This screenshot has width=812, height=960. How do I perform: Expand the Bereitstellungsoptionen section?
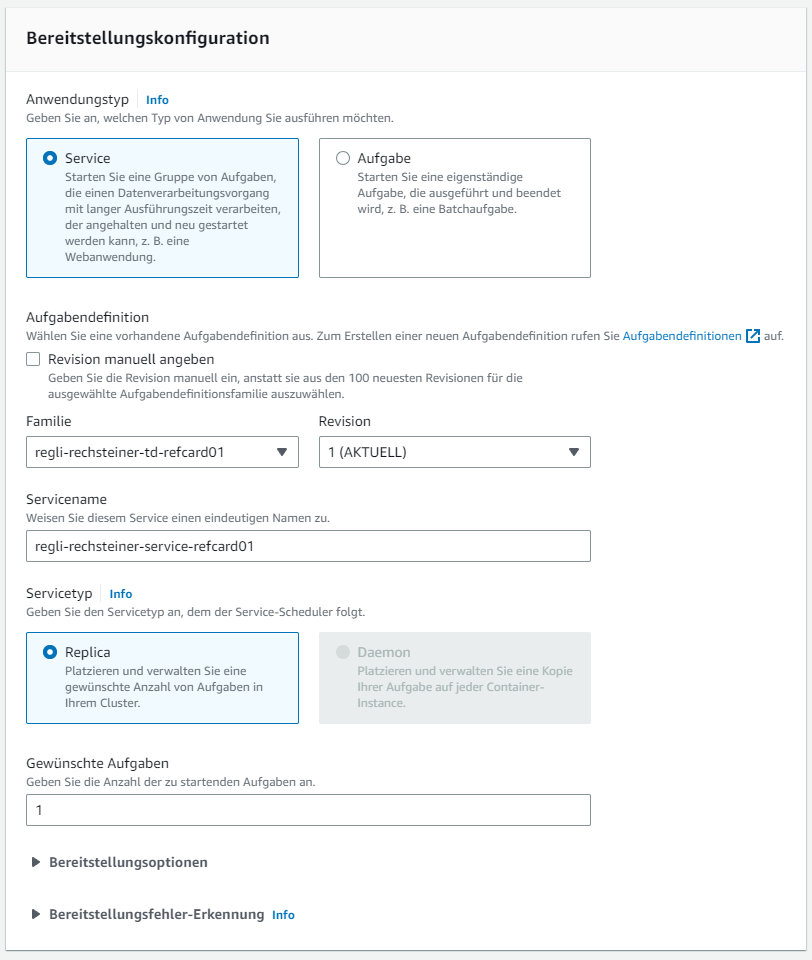[x=128, y=862]
